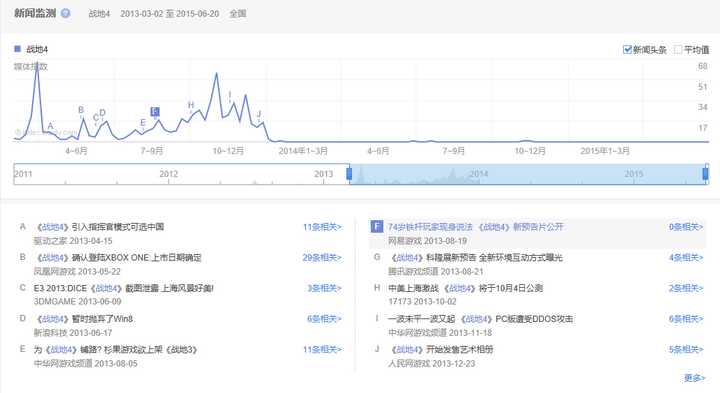Image resolution: width=720 pixels, height=393 pixels.
Task: Click the highlighted 2014 range in the timeline navigator
Action: click(x=478, y=174)
